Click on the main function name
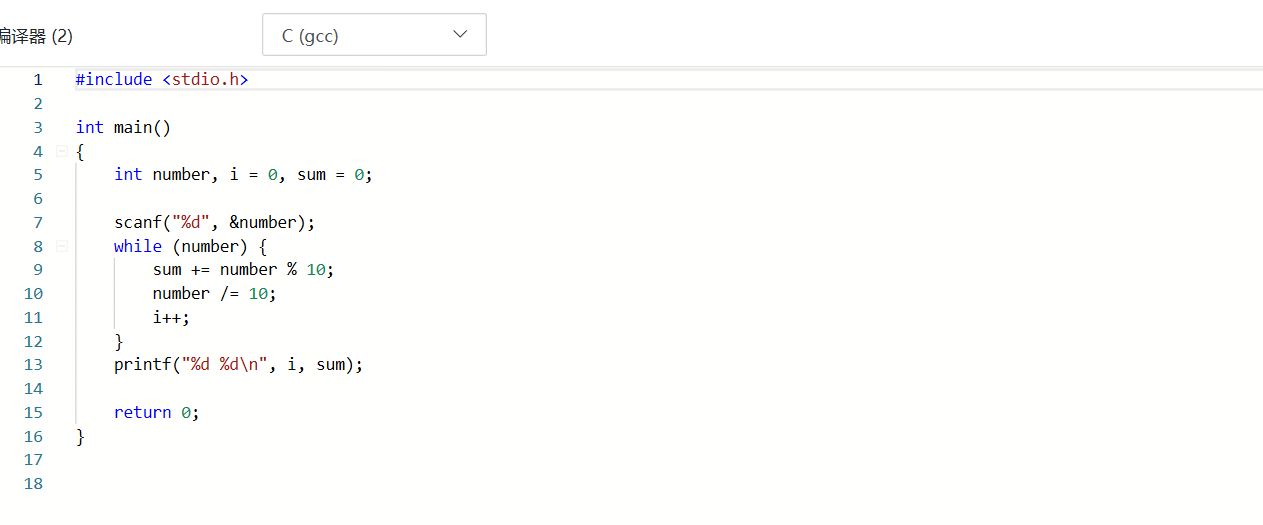 [x=133, y=127]
